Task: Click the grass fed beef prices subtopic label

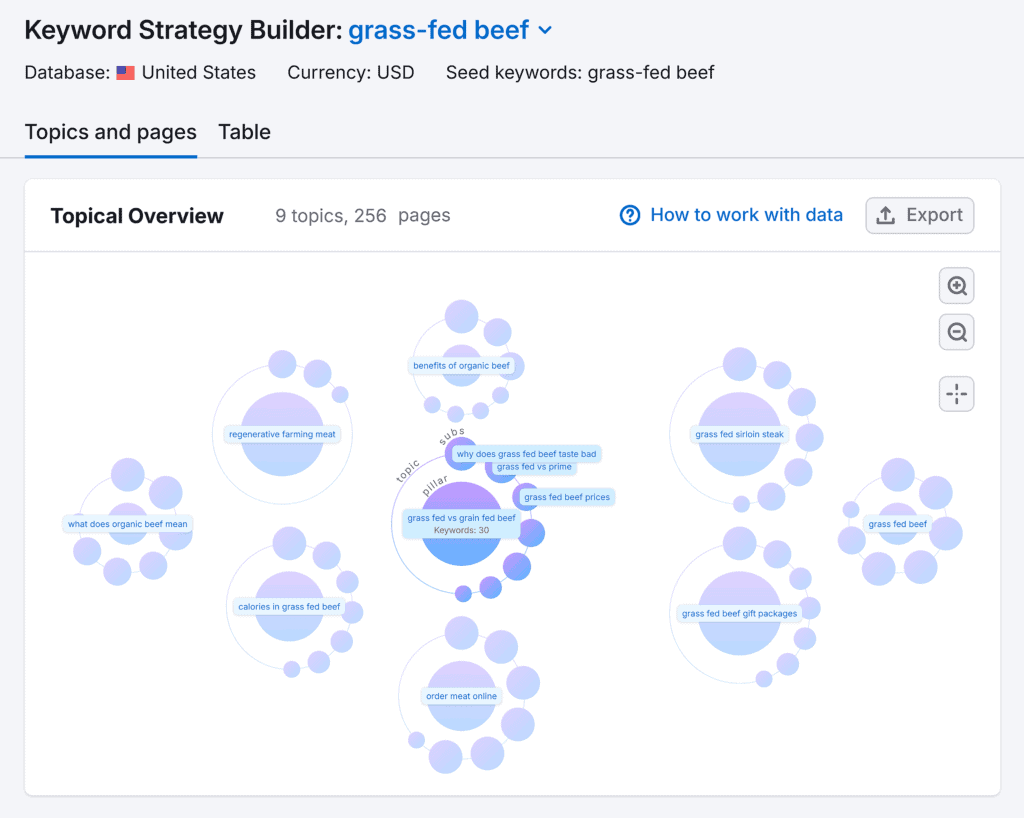Action: [x=564, y=497]
